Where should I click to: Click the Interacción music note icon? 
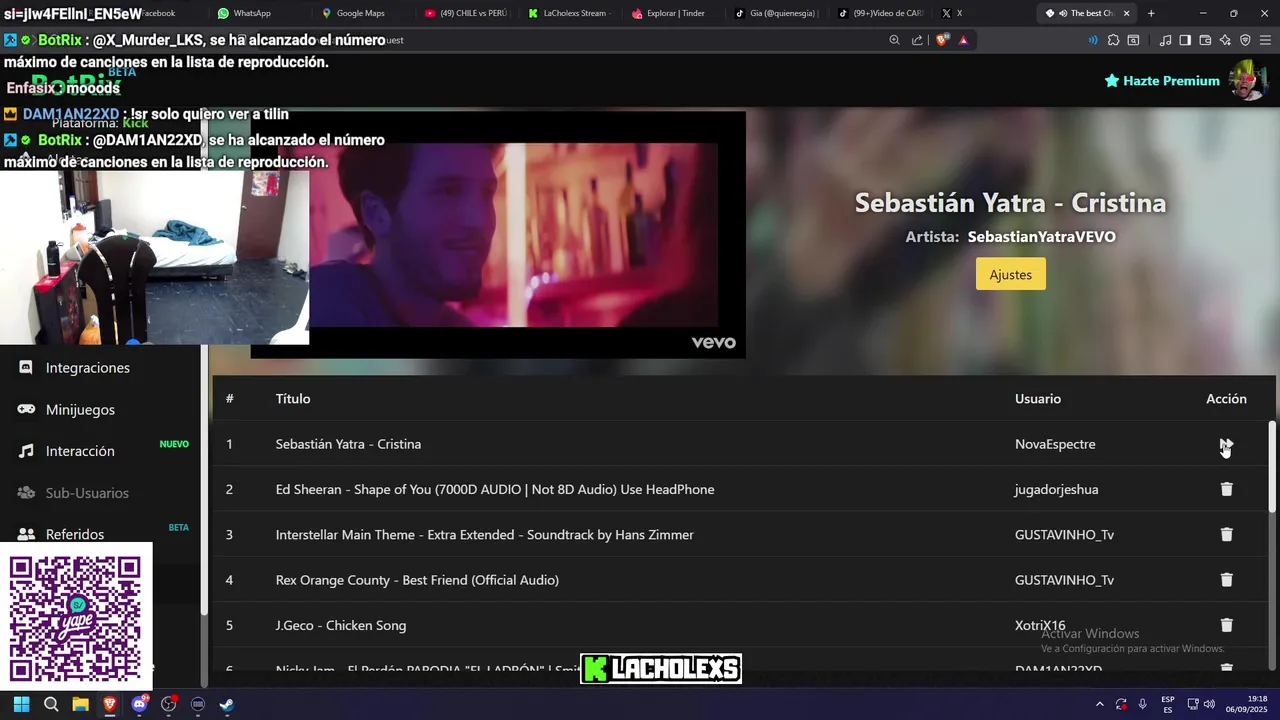click(26, 451)
